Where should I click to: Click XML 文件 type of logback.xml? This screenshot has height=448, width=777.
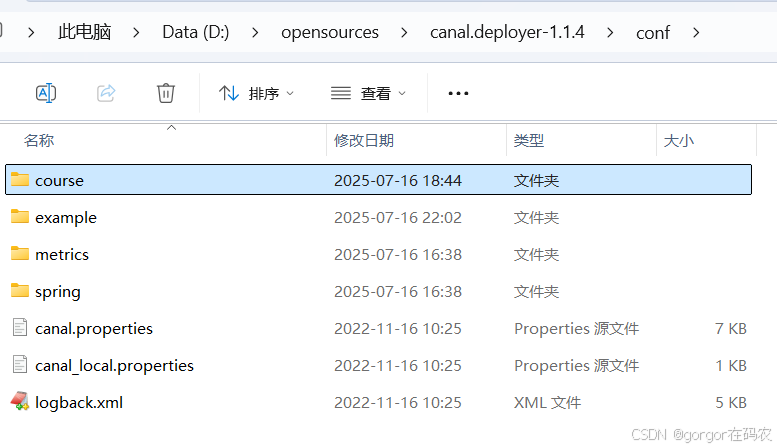[x=547, y=402]
